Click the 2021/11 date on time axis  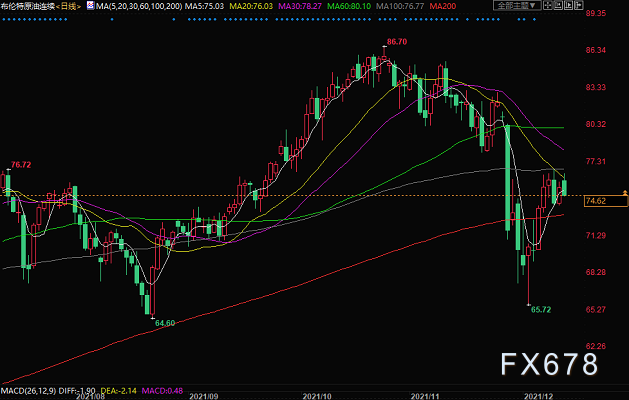click(425, 396)
